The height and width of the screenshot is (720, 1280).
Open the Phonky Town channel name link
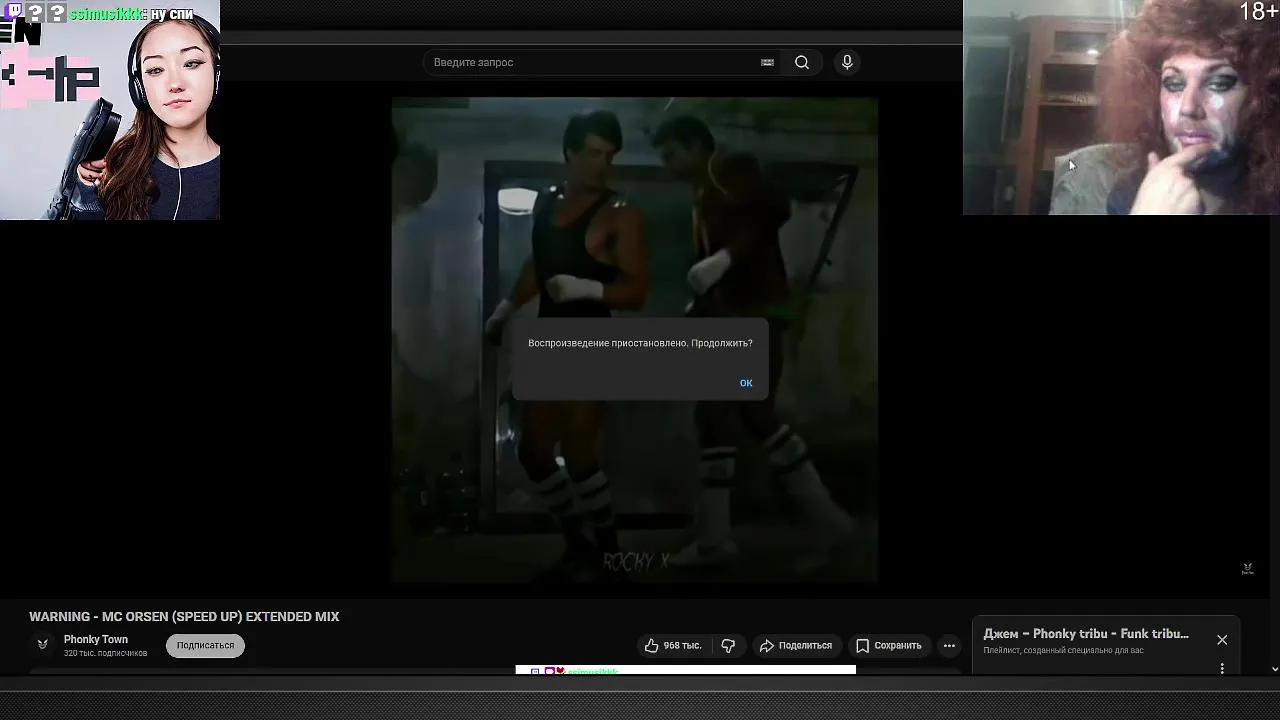(96, 640)
